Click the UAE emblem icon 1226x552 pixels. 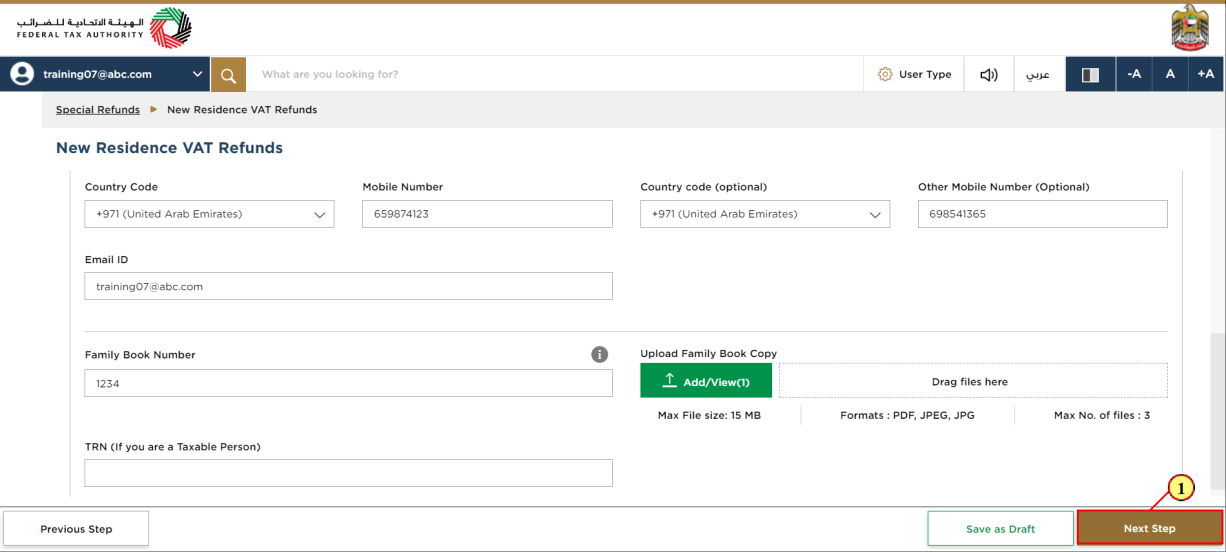click(x=1190, y=28)
